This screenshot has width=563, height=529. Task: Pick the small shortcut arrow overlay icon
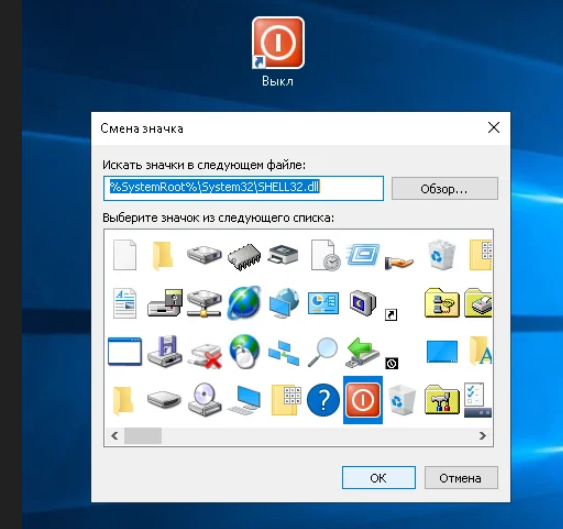click(391, 315)
